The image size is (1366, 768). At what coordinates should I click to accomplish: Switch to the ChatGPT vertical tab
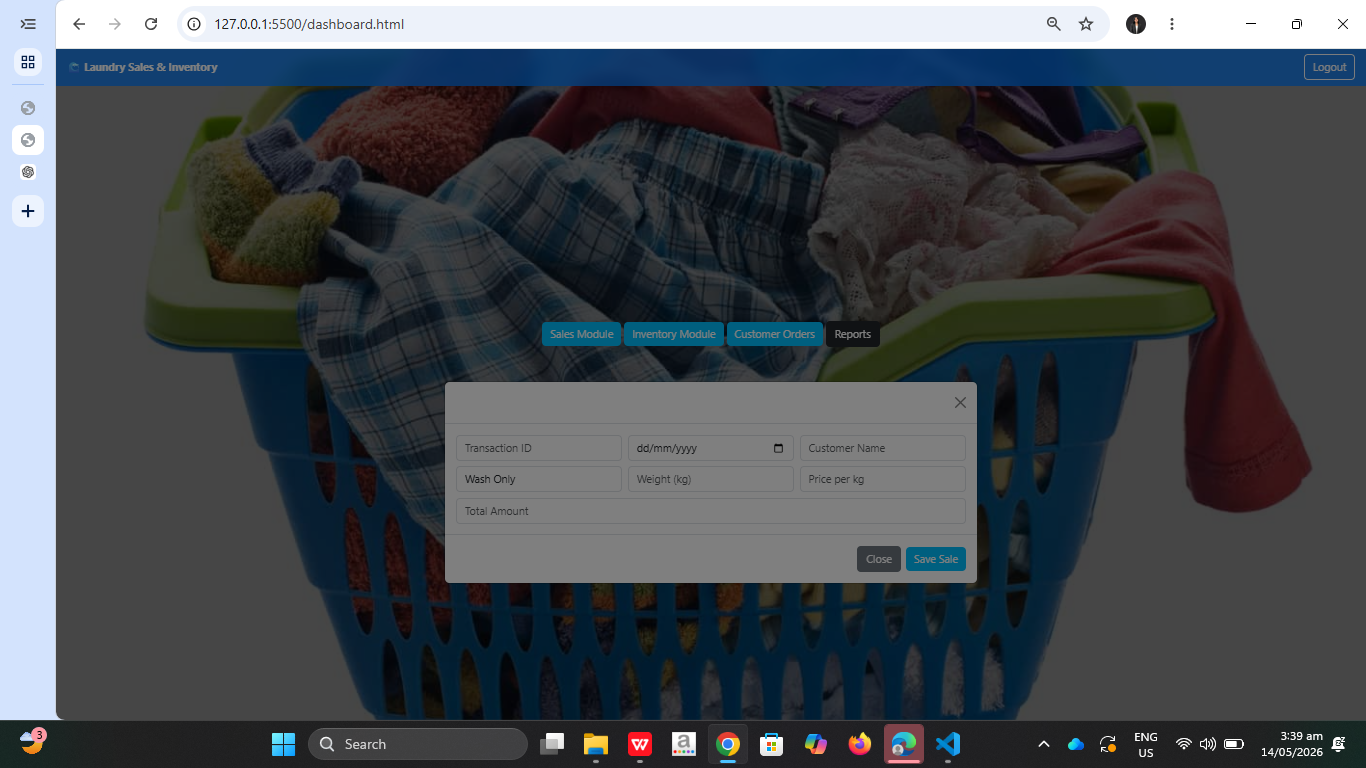coord(28,172)
